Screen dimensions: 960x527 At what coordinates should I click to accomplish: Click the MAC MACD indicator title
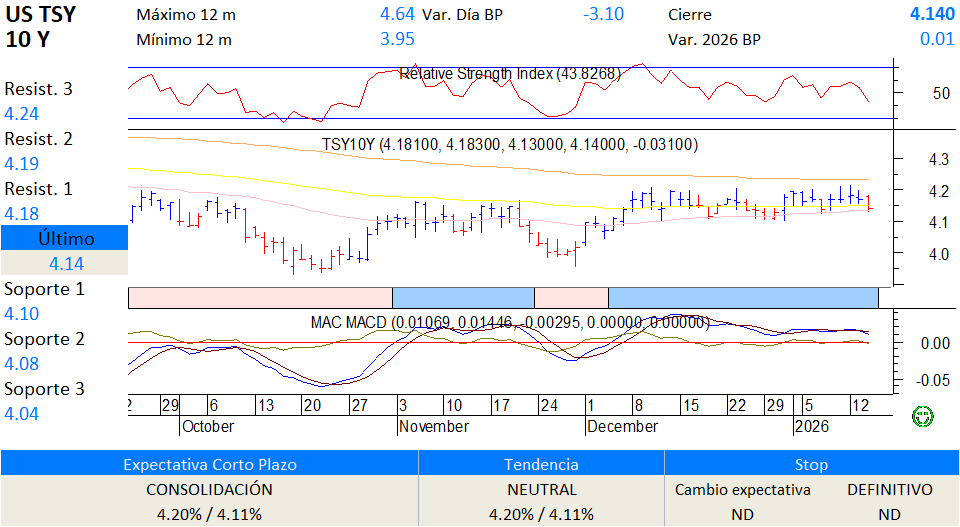(510, 322)
